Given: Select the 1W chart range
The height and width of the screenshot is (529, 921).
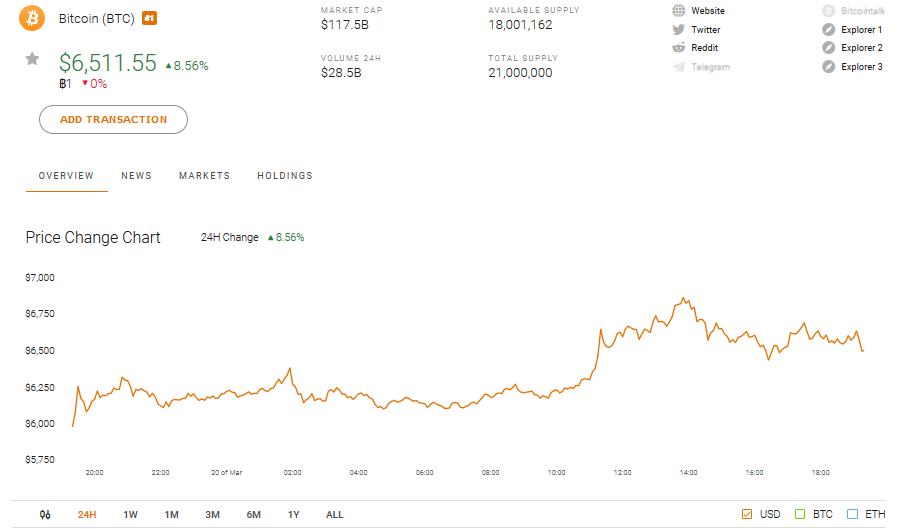Looking at the screenshot, I should click(x=131, y=515).
